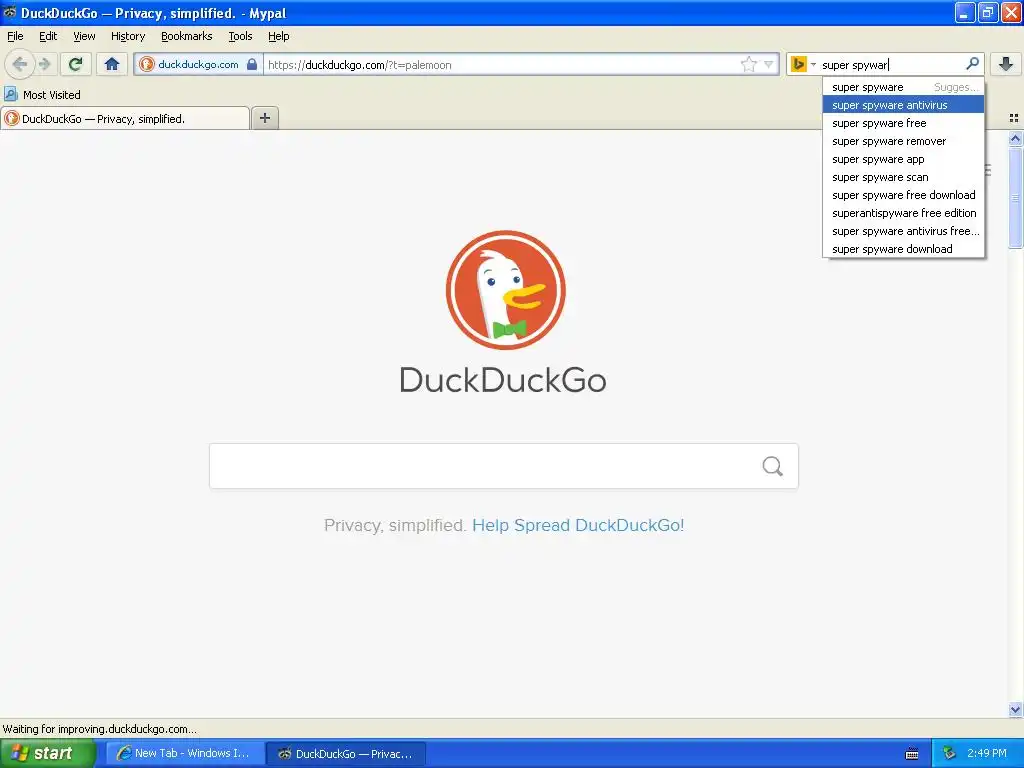Switch to New Tab - Windows Internet Explorer taskbar item
Image resolution: width=1024 pixels, height=768 pixels.
tap(184, 753)
